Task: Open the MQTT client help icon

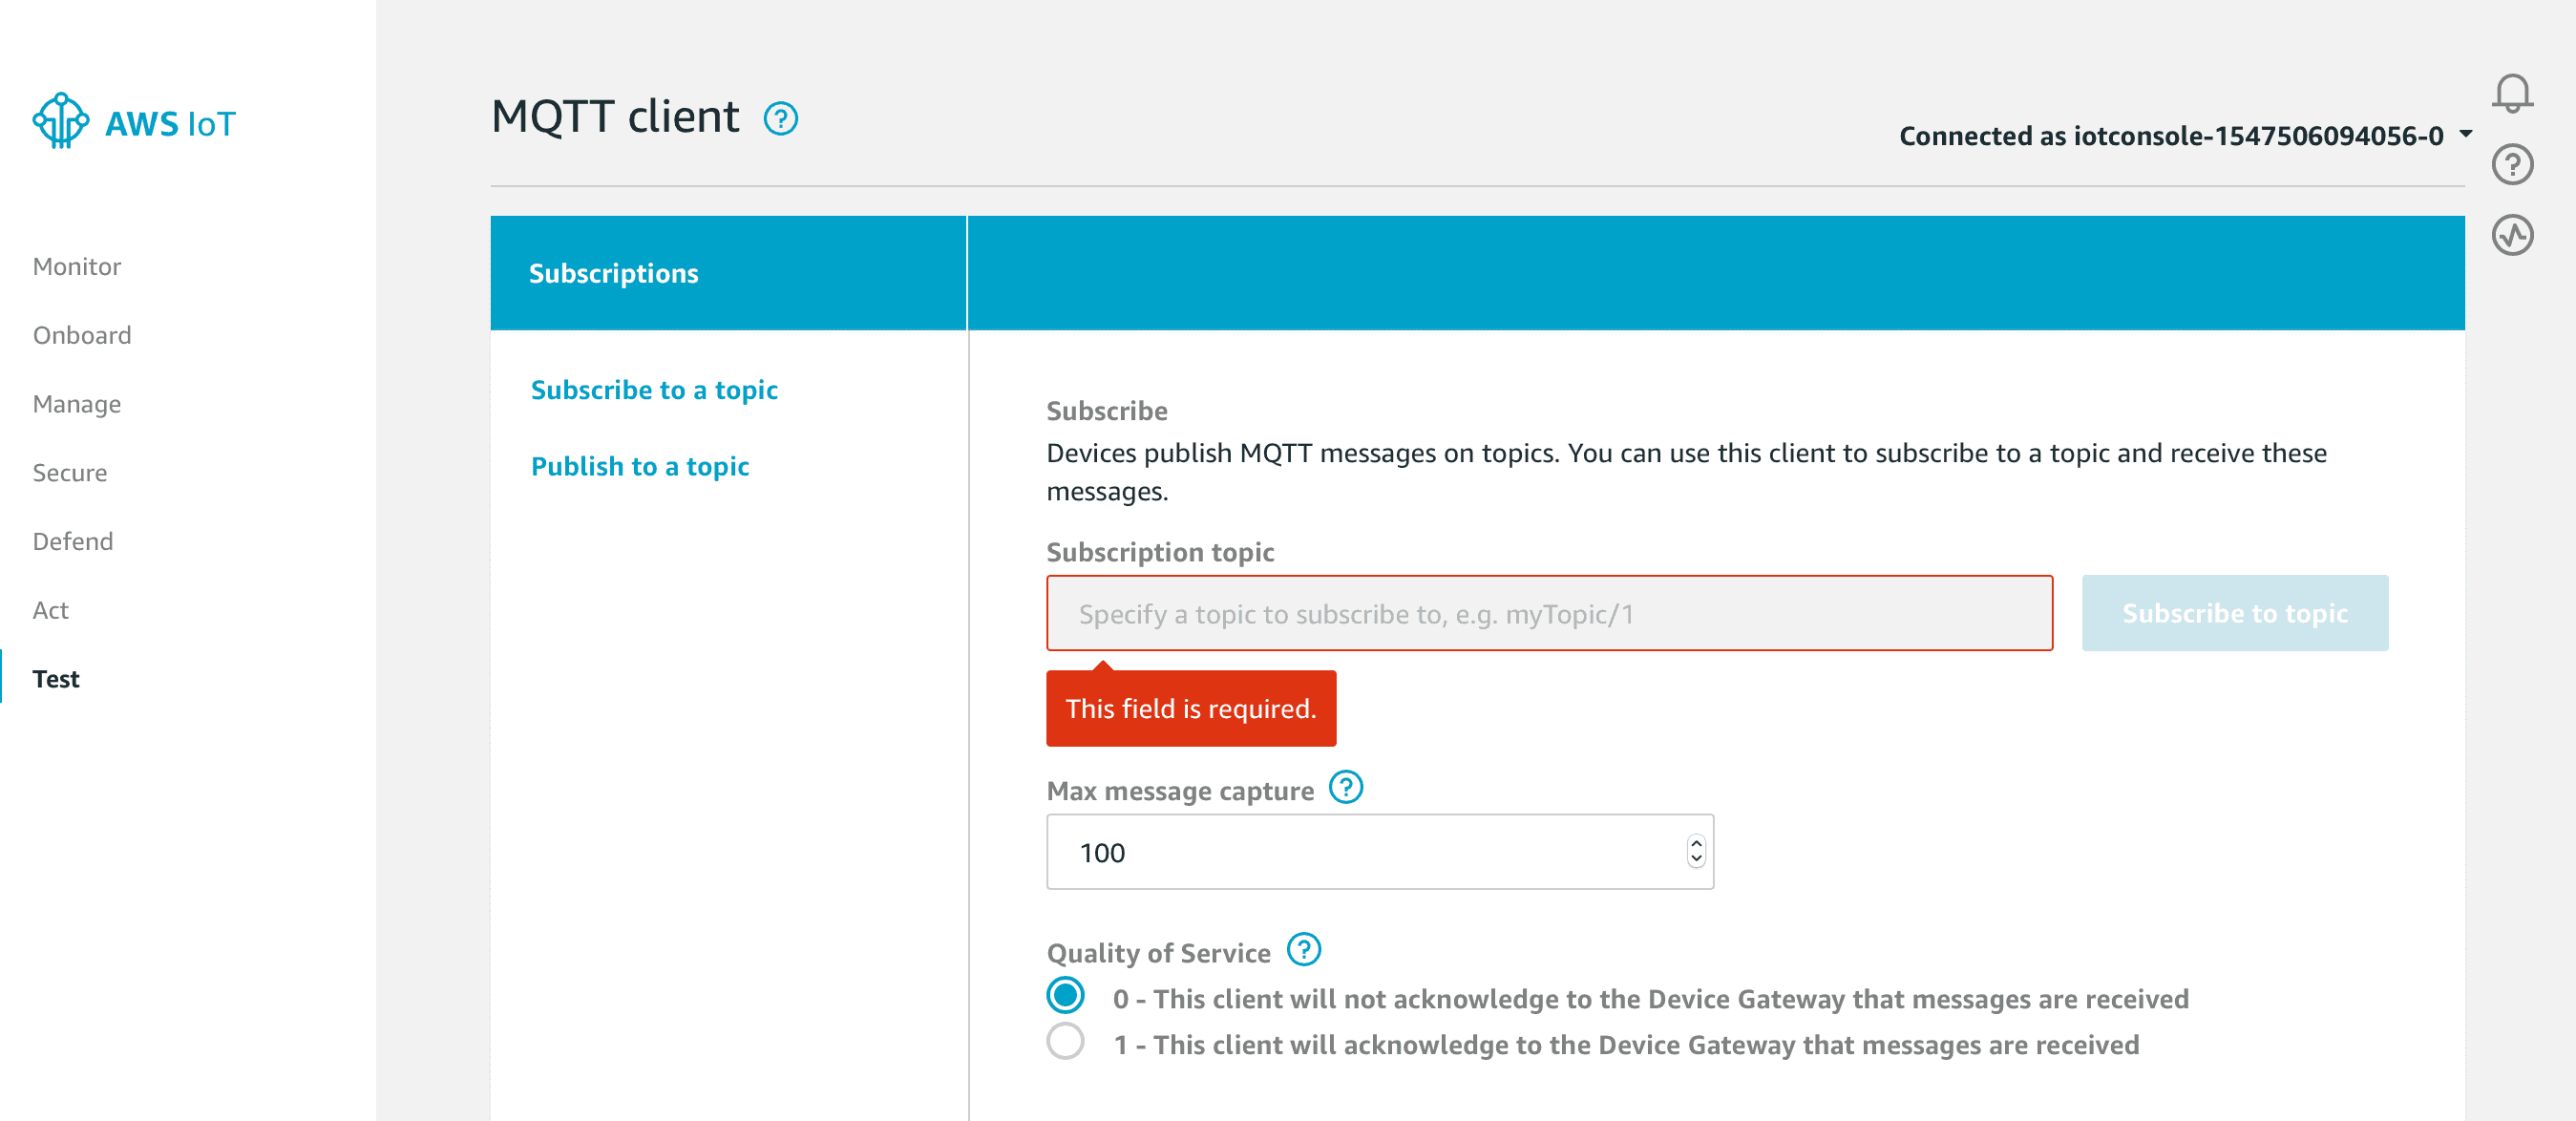Action: click(x=780, y=119)
